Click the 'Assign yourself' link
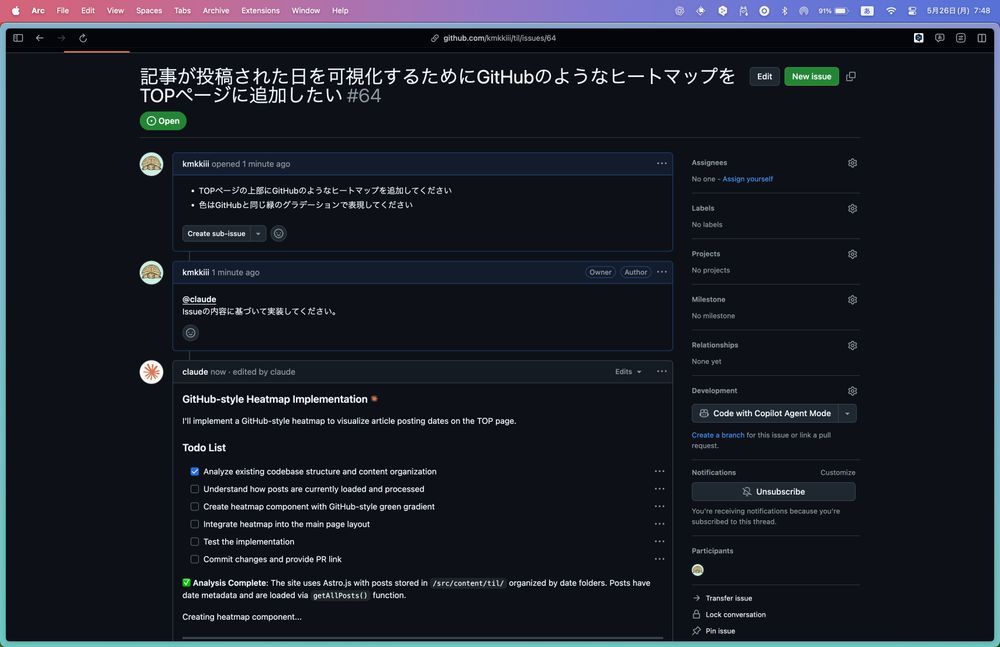The width and height of the screenshot is (1000, 647). (x=747, y=179)
